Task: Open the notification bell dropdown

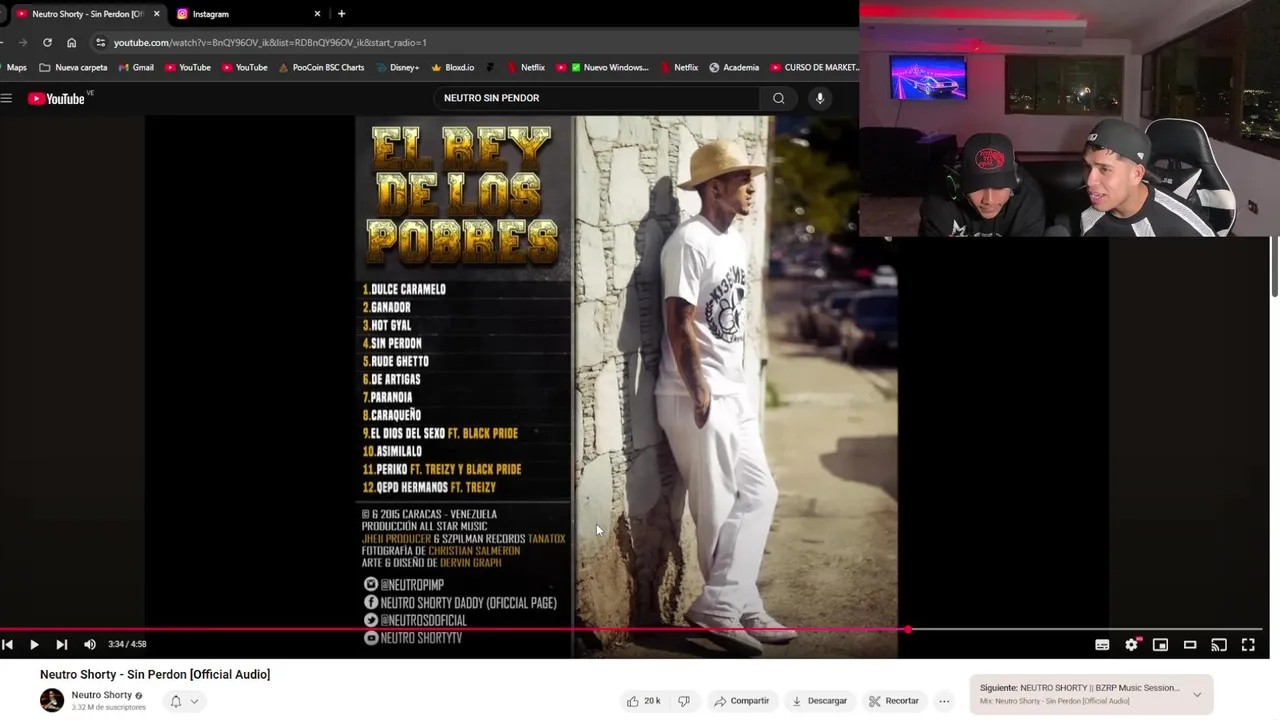Action: pyautogui.click(x=184, y=701)
